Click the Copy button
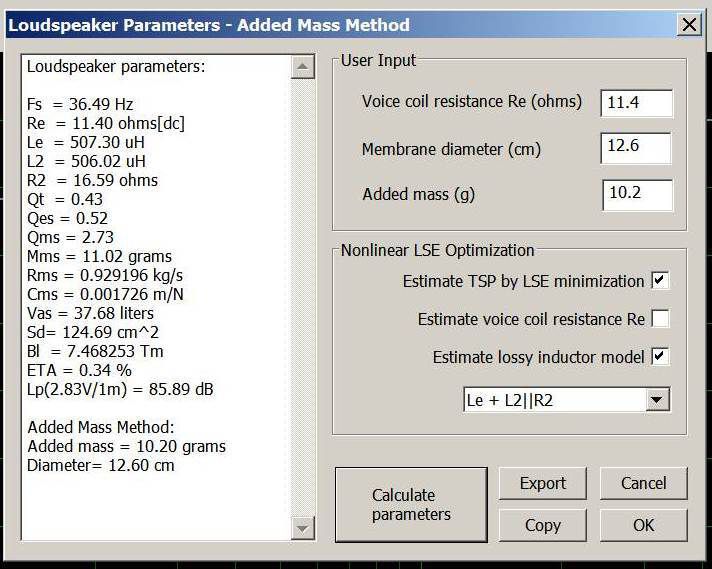 click(543, 525)
